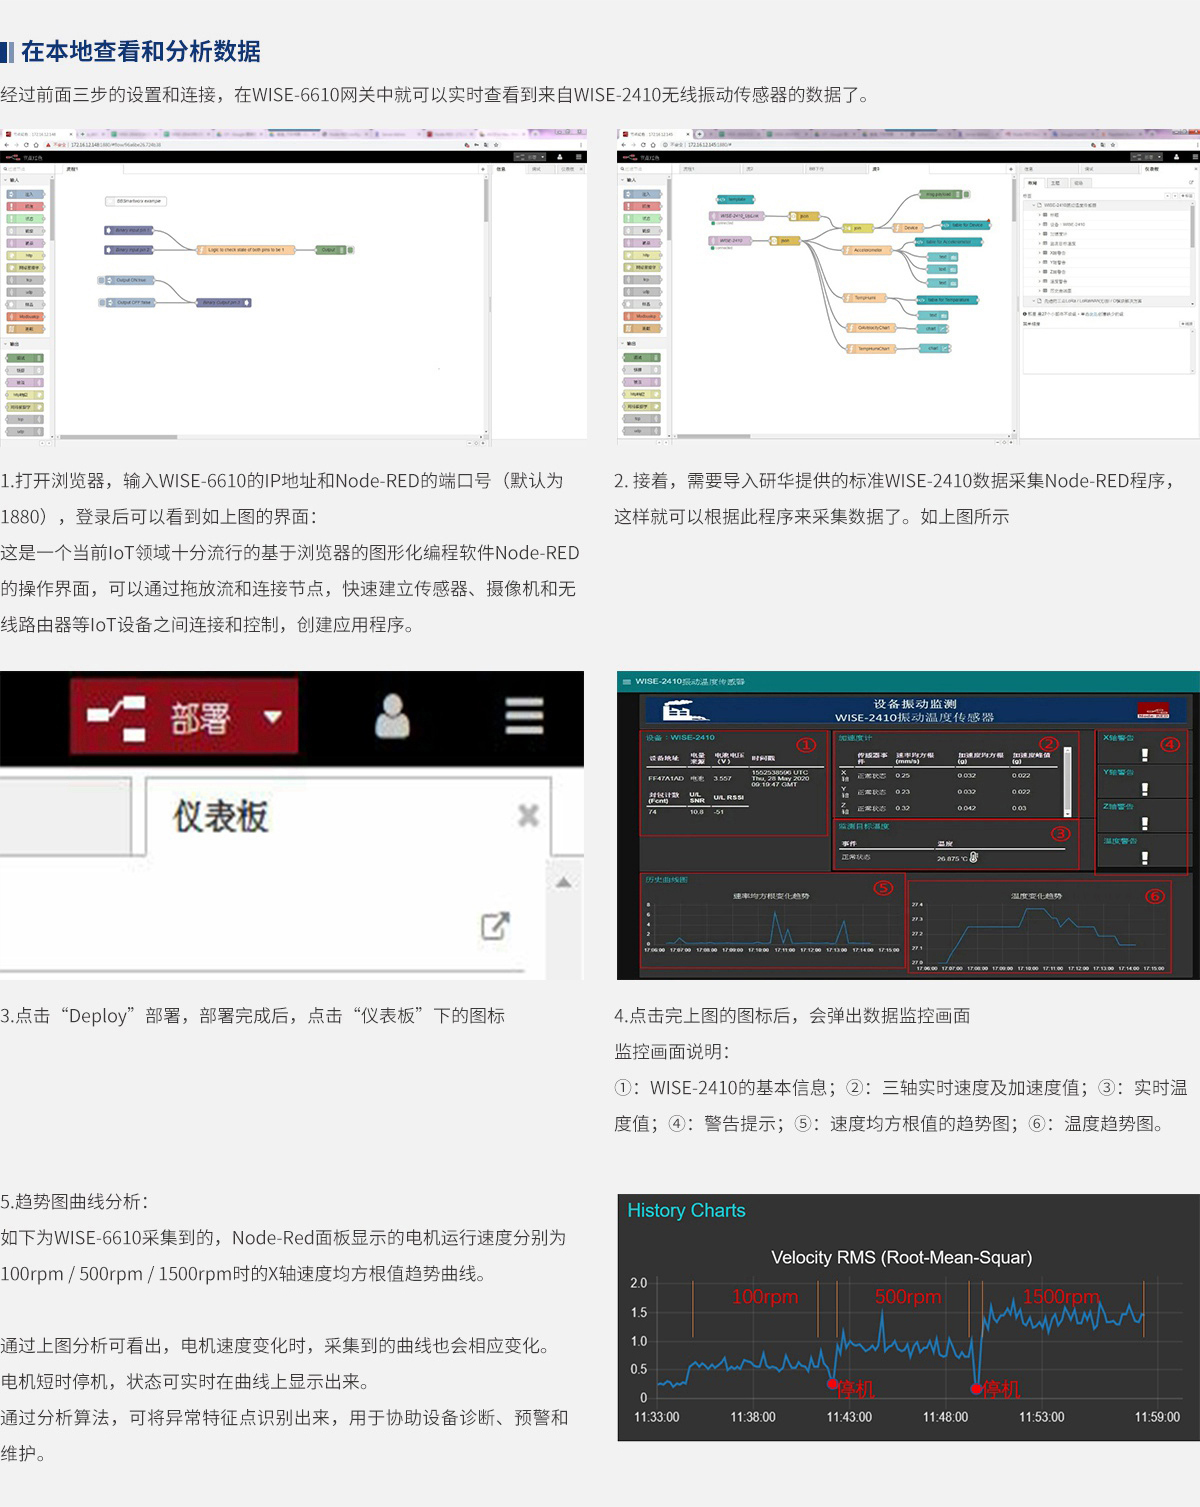Click the accelerometer table scrollbar in dashboard
This screenshot has height=1507, width=1200.
(x=1067, y=780)
